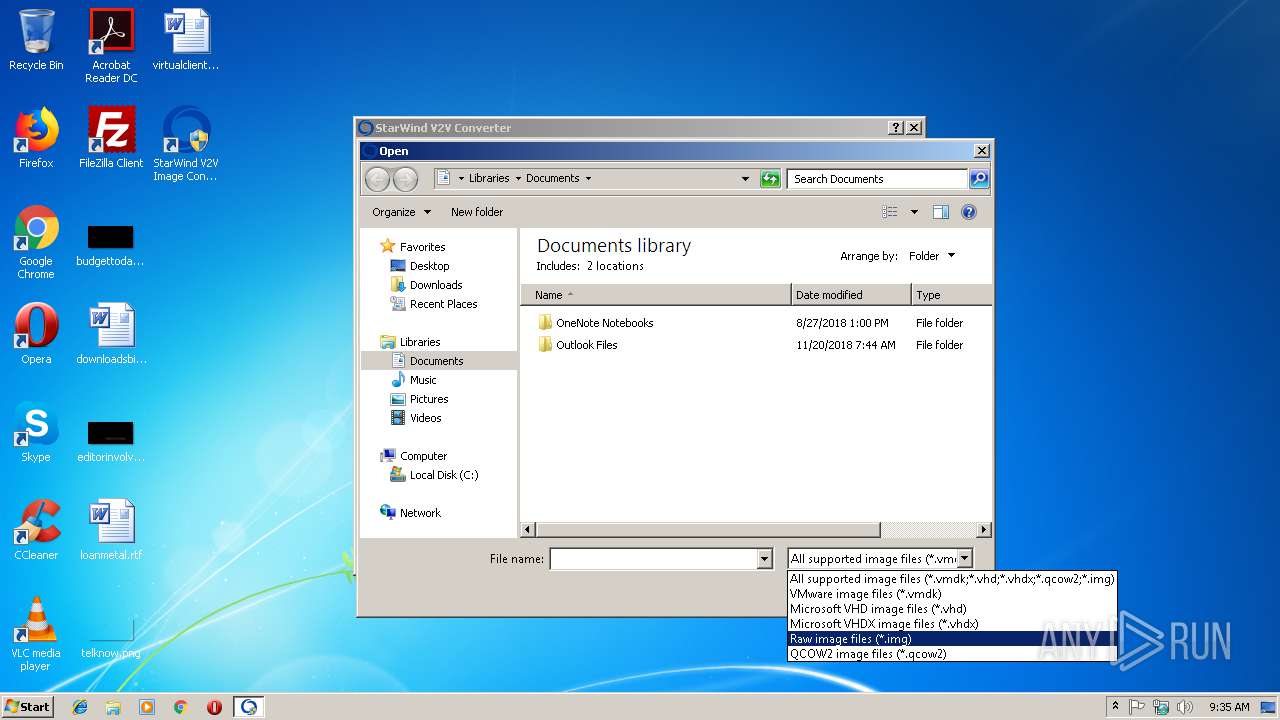The height and width of the screenshot is (720, 1280).
Task: Open the loanmetal.rtf file icon
Action: (x=111, y=530)
